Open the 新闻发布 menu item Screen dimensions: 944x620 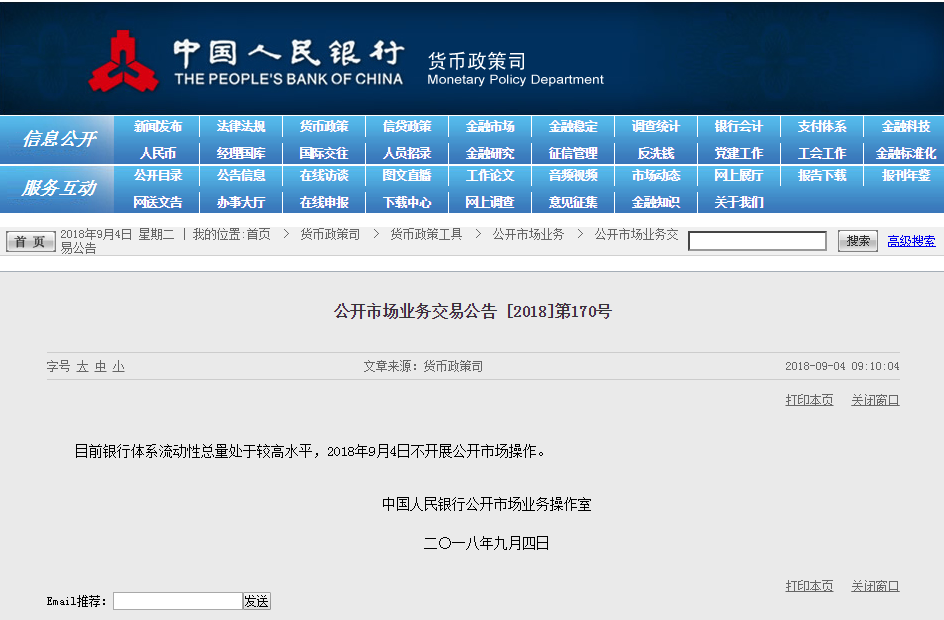pos(158,127)
